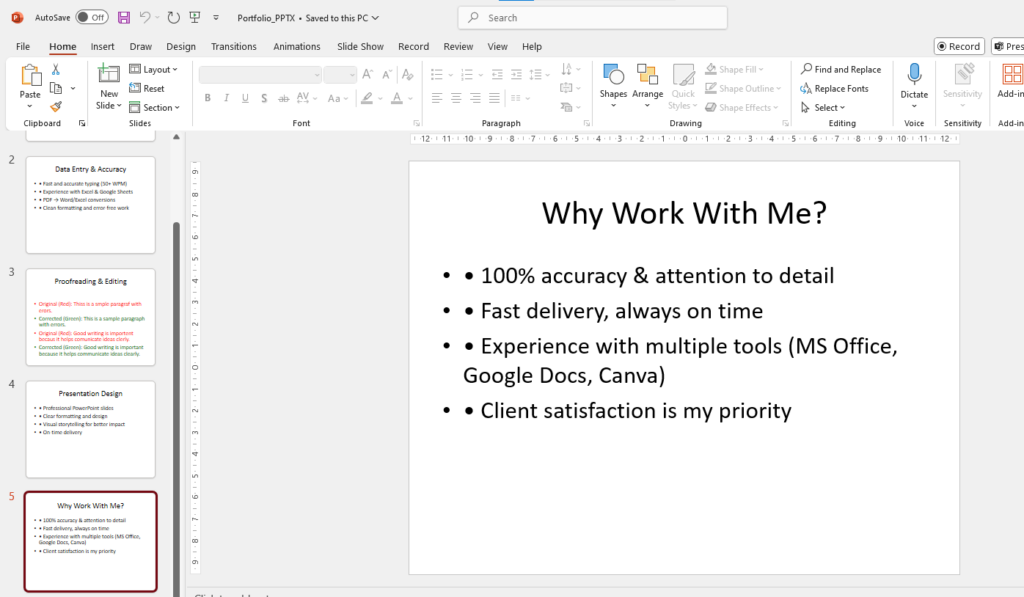Click the Search box
This screenshot has height=597, width=1024.
tap(593, 18)
